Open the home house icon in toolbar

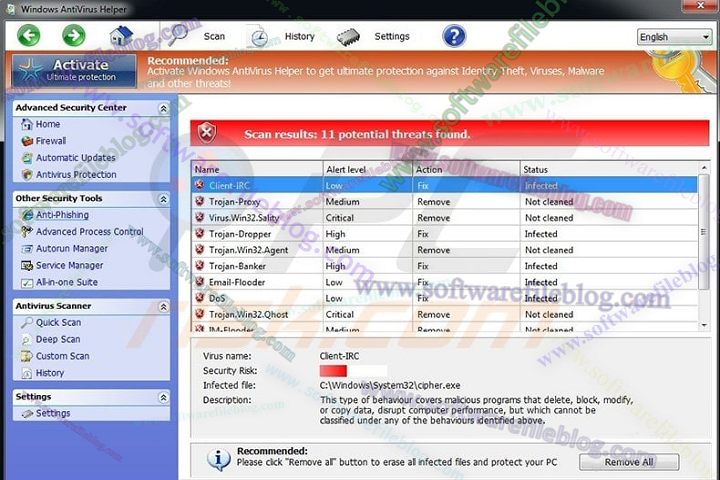click(121, 36)
